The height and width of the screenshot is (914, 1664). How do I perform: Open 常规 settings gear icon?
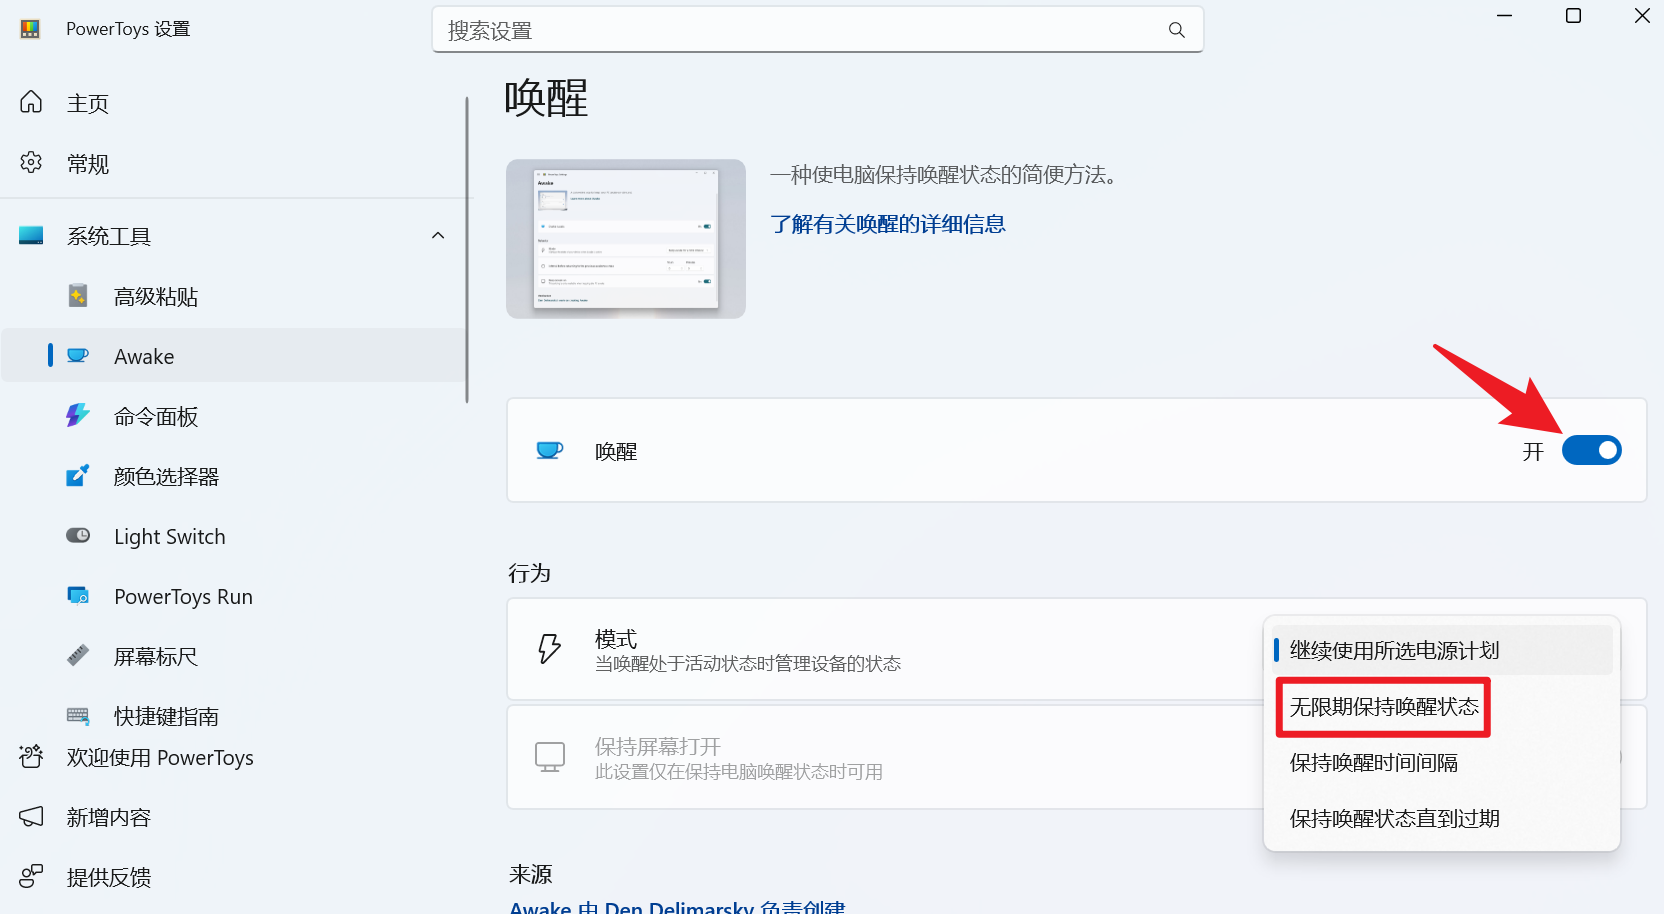31,163
